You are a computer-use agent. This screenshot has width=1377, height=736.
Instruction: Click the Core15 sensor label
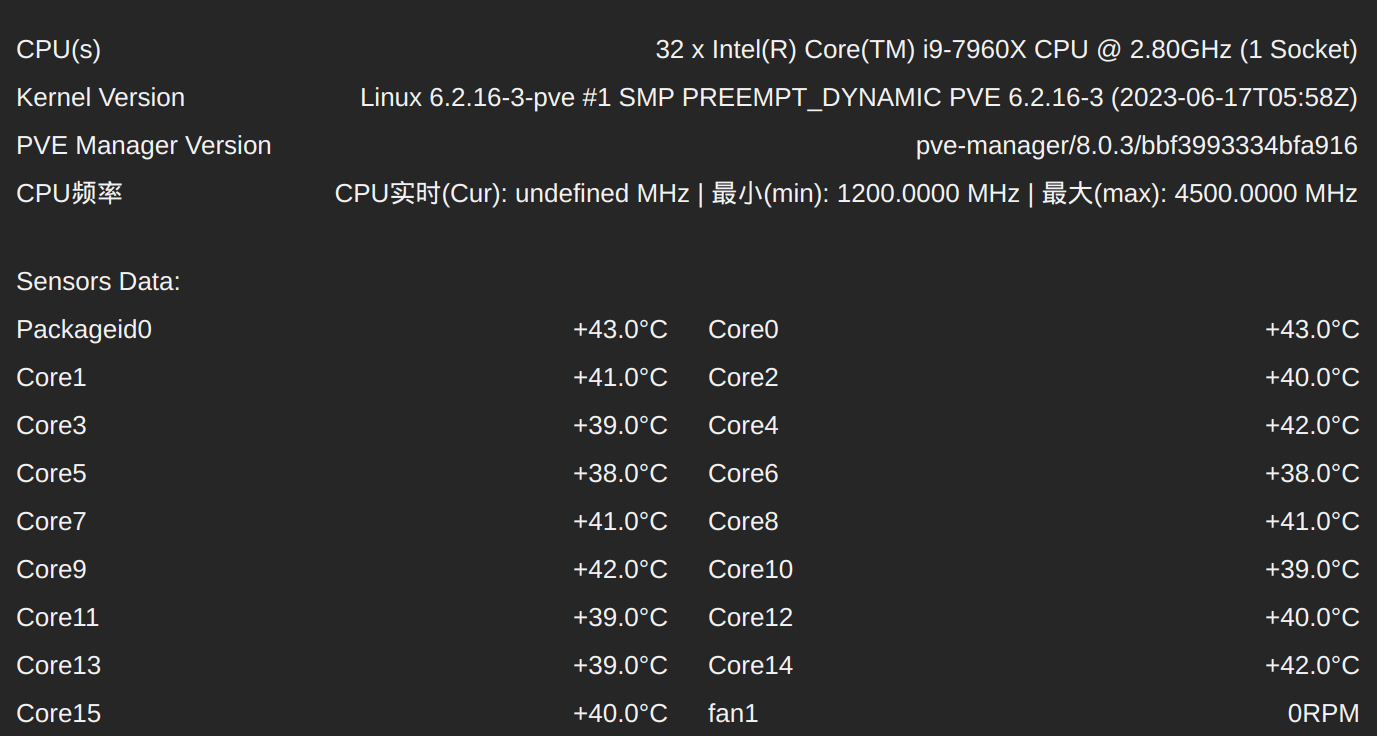(x=59, y=714)
